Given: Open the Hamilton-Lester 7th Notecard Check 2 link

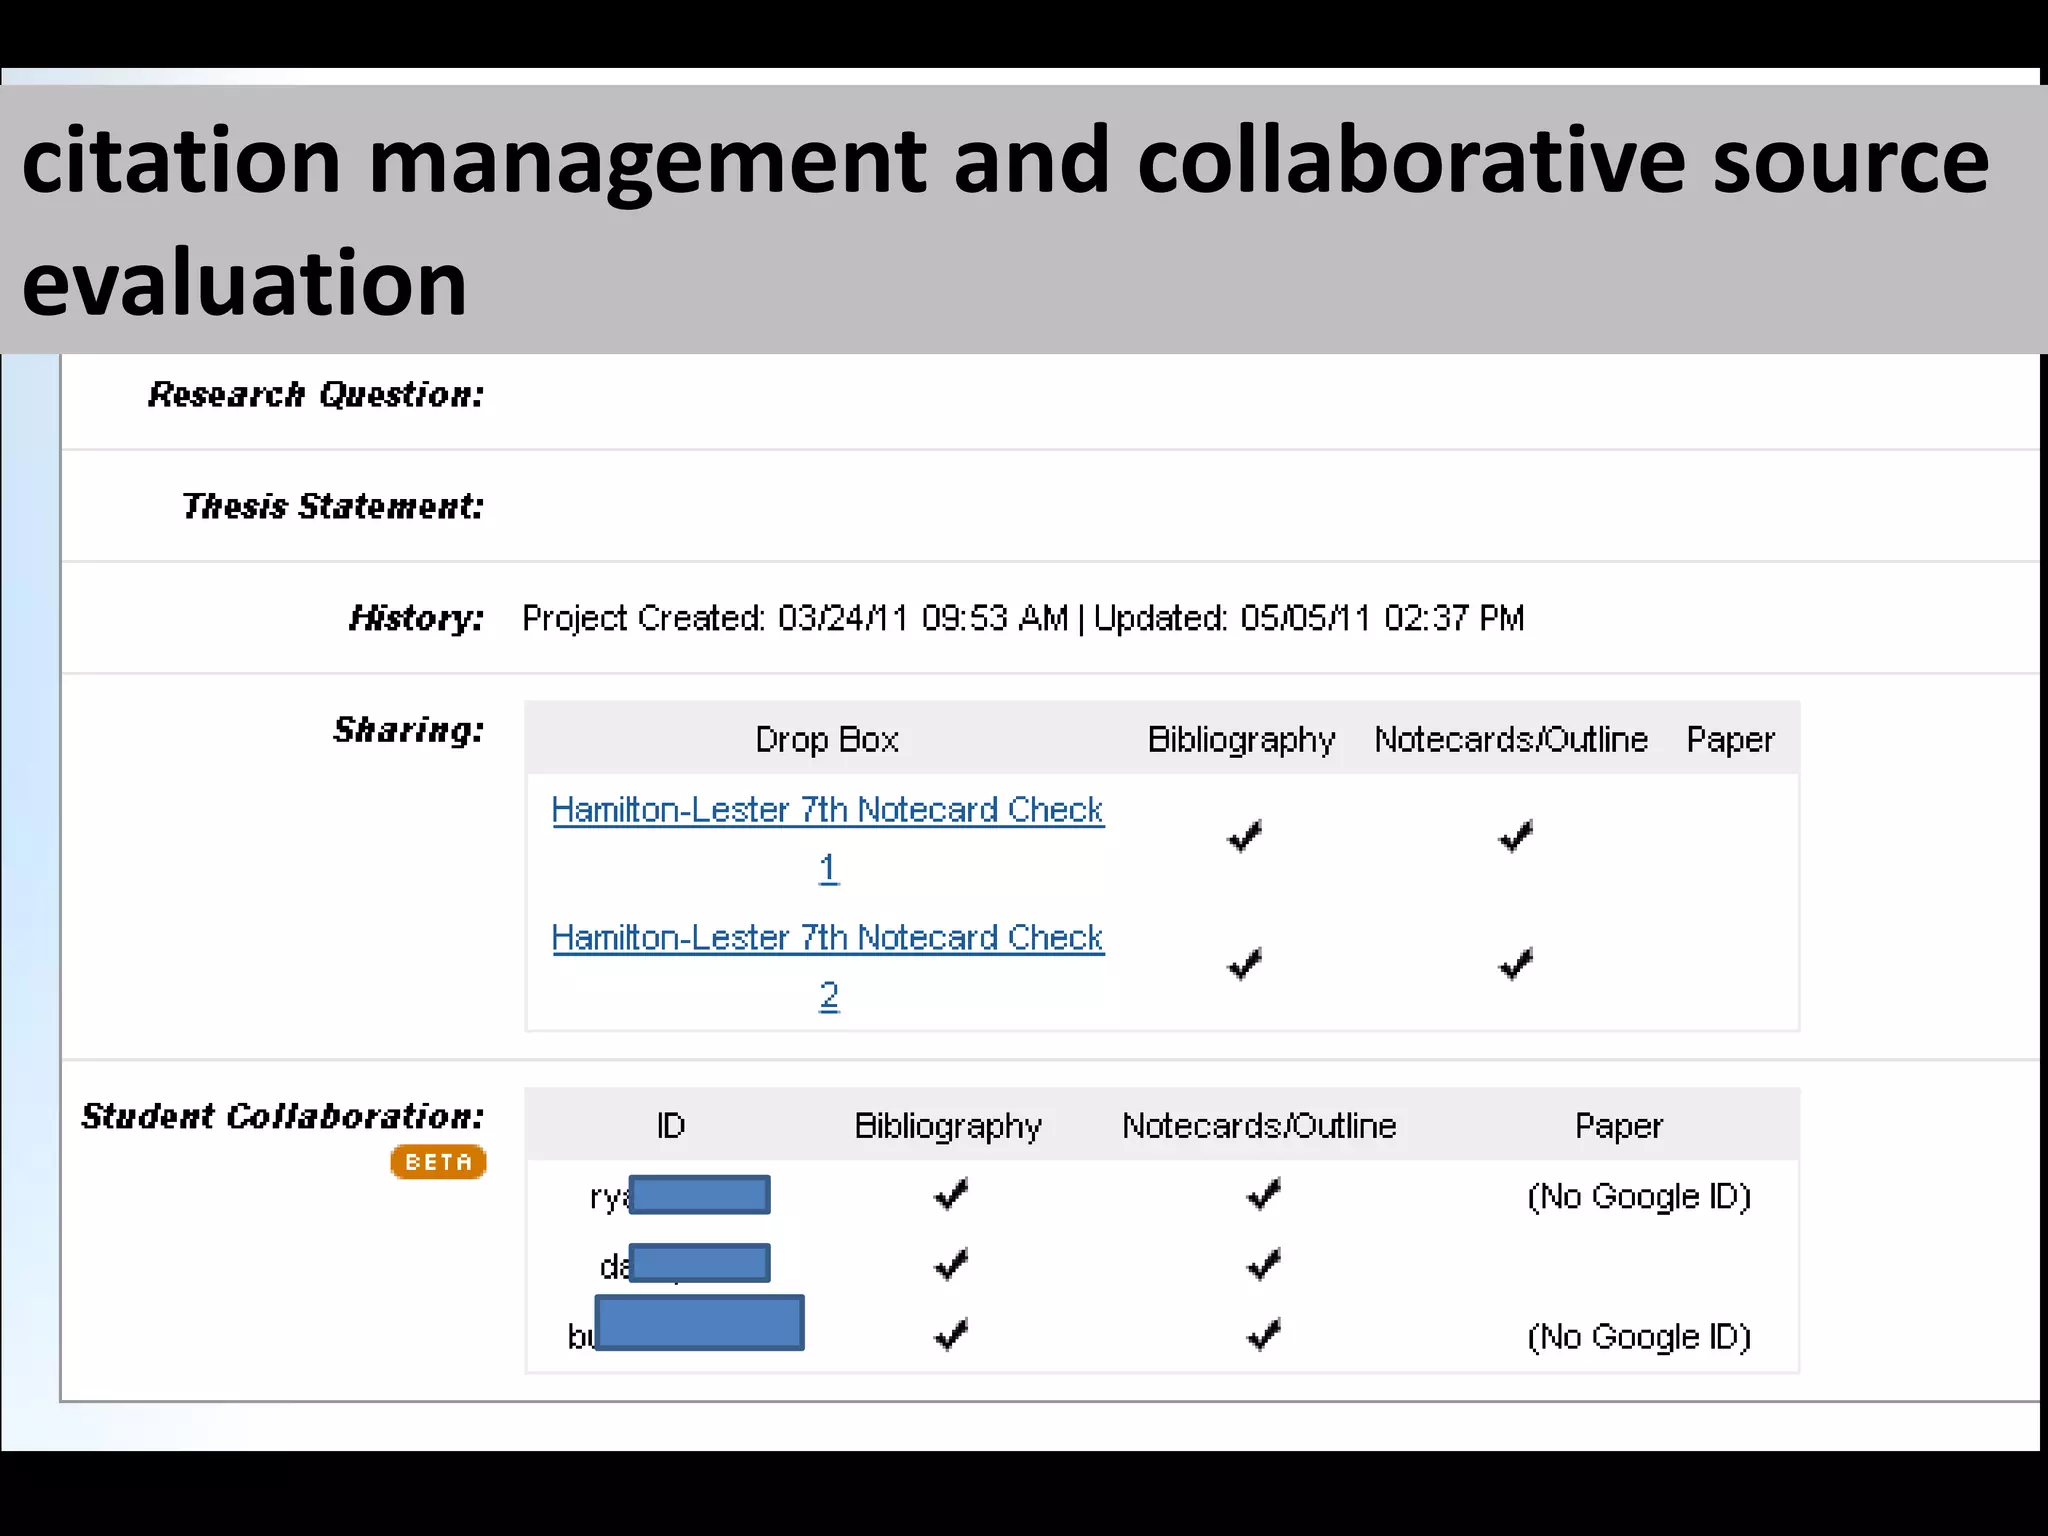Looking at the screenshot, I should 828,966.
